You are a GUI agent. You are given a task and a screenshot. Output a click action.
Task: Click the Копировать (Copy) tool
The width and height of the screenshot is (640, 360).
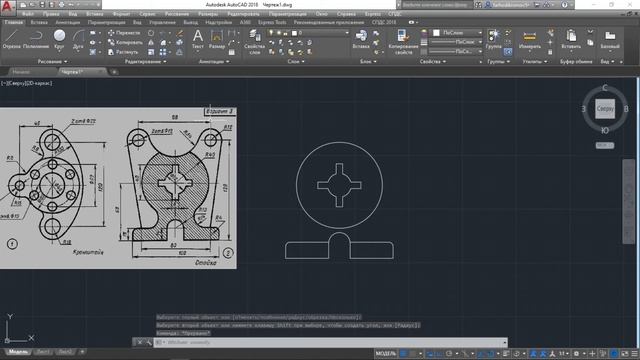click(125, 42)
